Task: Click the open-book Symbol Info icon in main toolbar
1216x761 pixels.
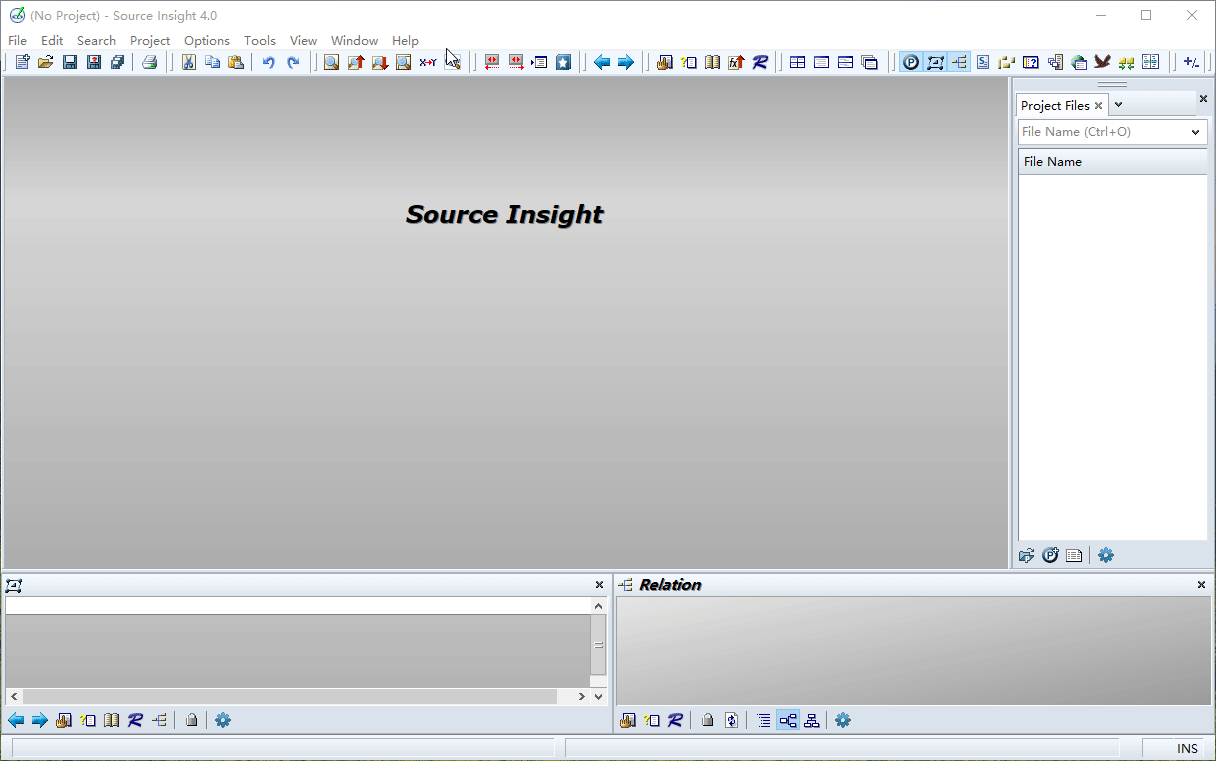Action: 712,62
